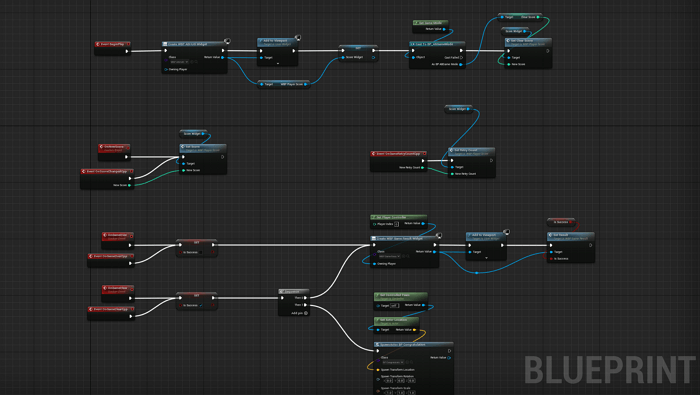The width and height of the screenshot is (700, 395).
Task: Click the Cast Failed exec pin
Action: pos(461,58)
